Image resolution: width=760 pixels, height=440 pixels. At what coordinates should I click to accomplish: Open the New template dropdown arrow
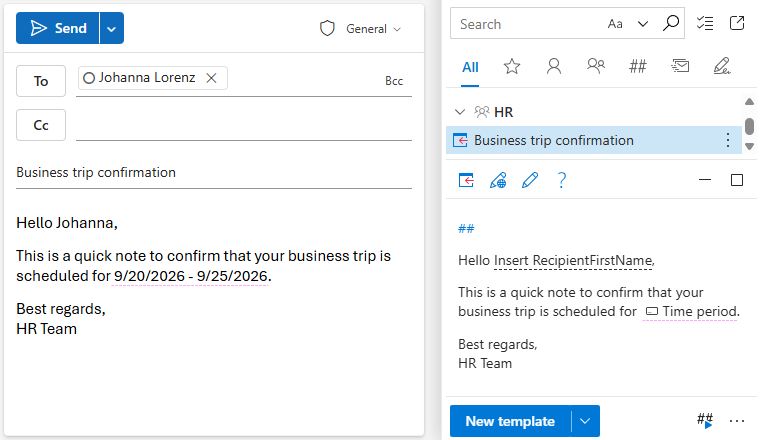click(x=585, y=421)
